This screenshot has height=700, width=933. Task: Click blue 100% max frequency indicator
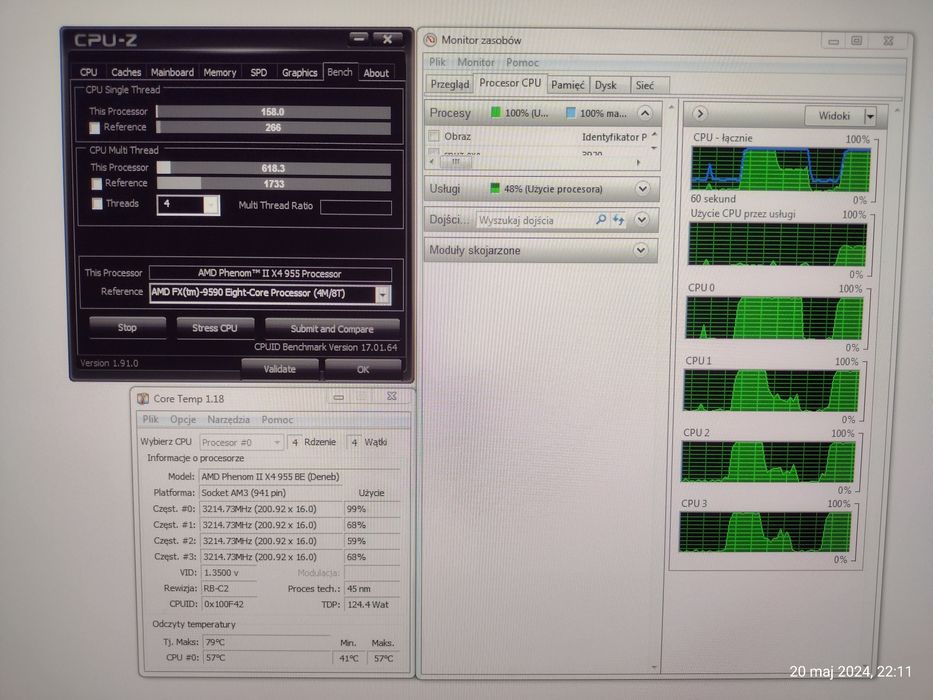(571, 112)
